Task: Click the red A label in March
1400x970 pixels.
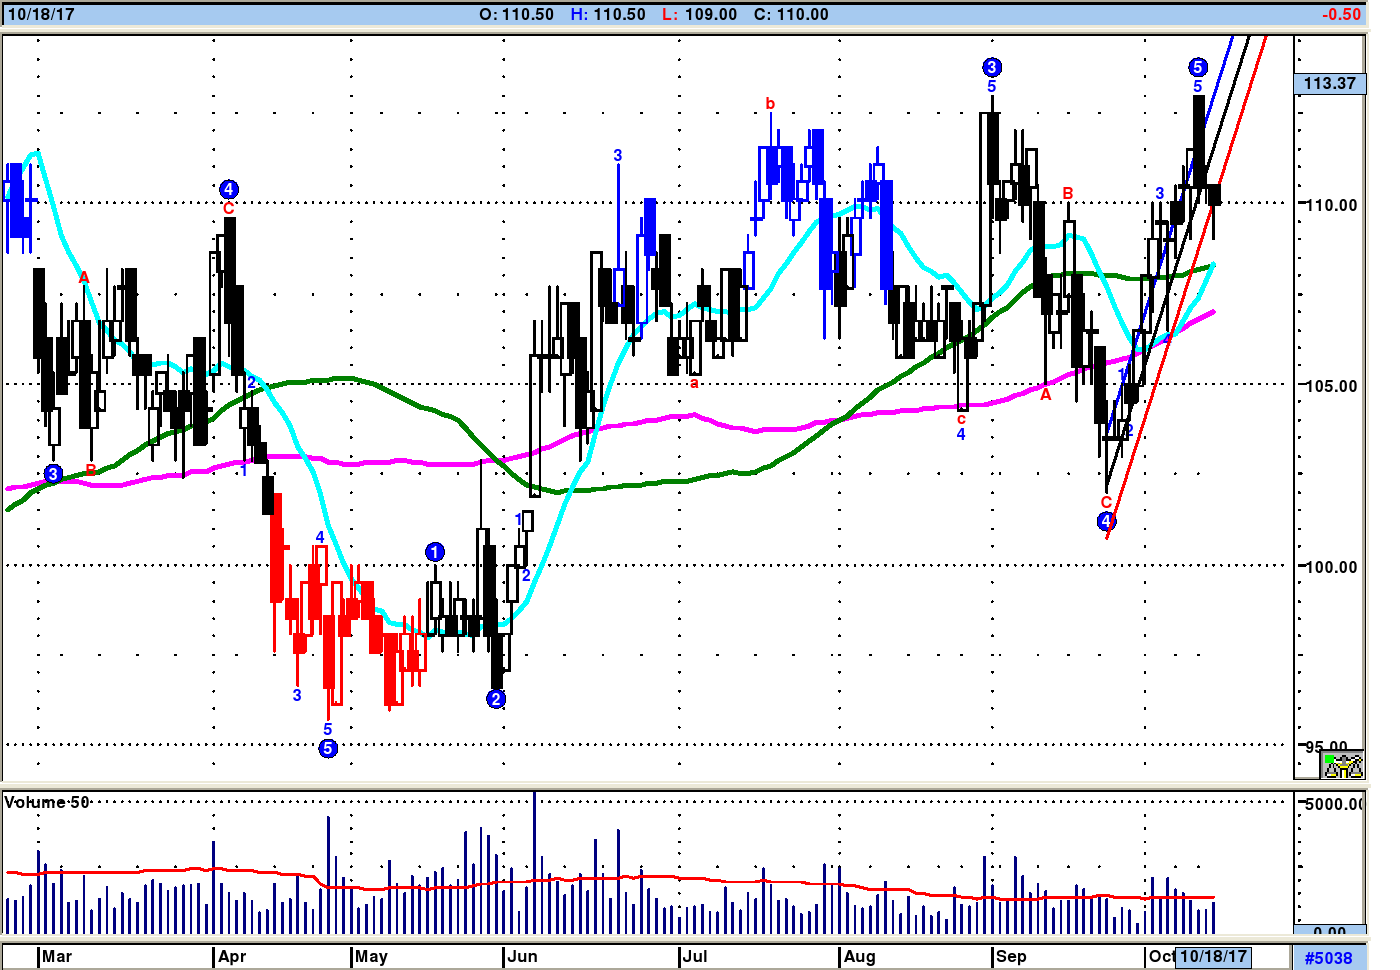Action: pos(84,277)
